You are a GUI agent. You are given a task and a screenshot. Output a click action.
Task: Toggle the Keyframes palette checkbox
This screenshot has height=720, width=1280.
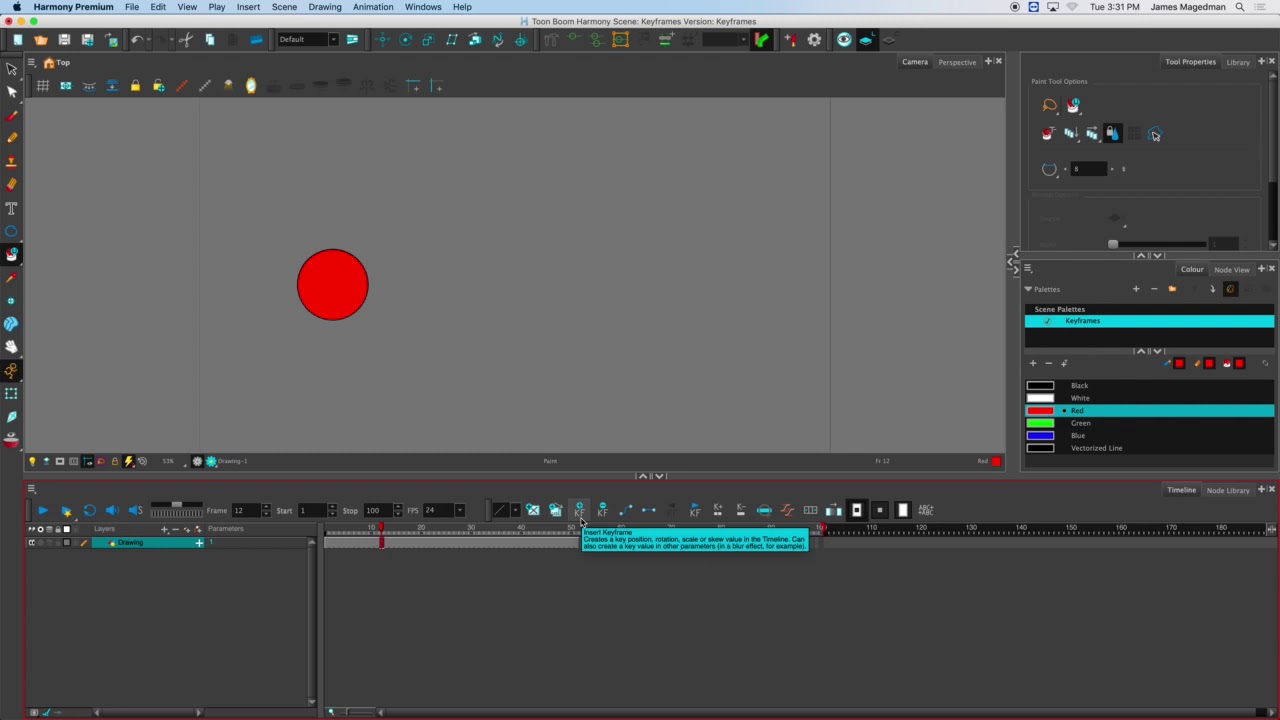click(1047, 321)
